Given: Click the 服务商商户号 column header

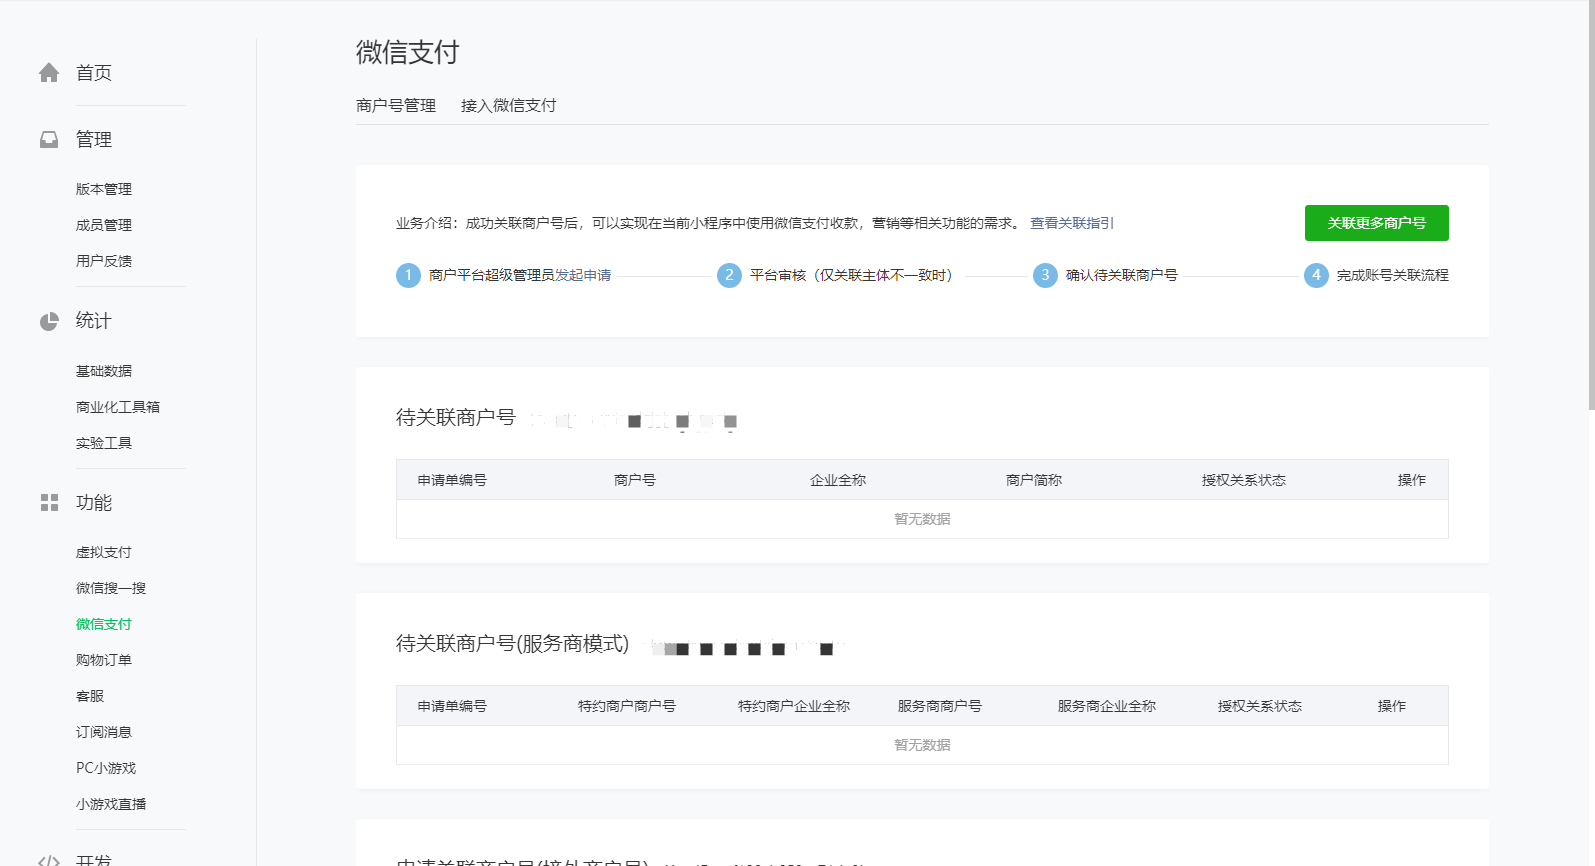Looking at the screenshot, I should point(940,706).
